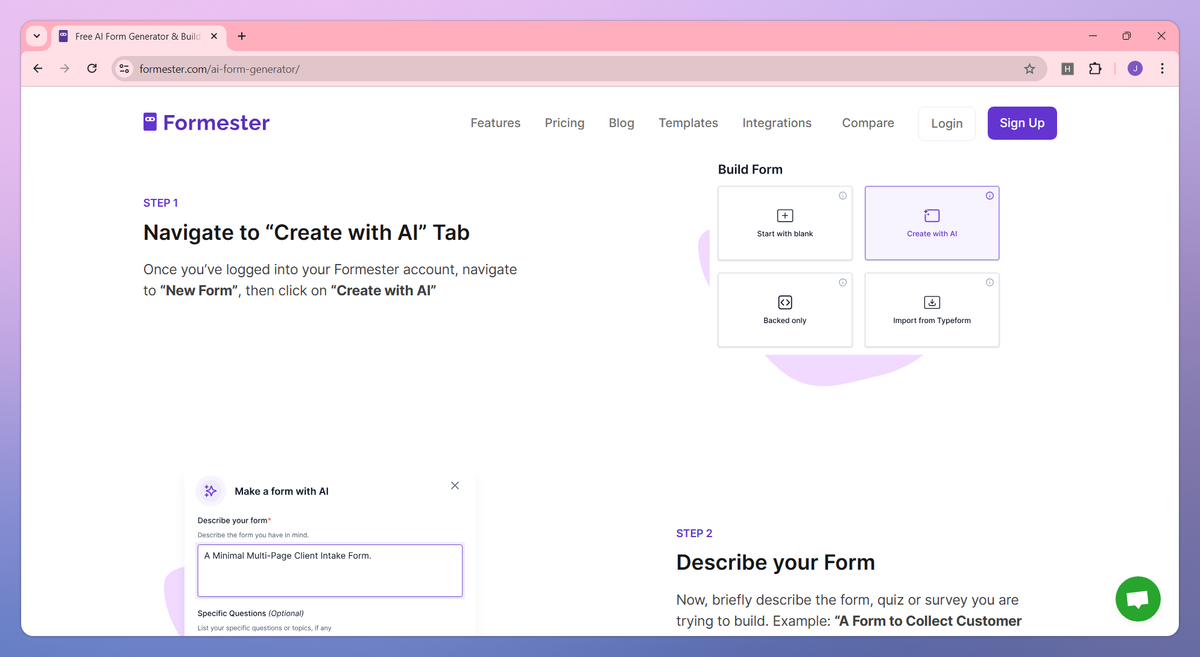Viewport: 1200px width, 657px height.
Task: Click info icon on Backed only card
Action: point(843,283)
